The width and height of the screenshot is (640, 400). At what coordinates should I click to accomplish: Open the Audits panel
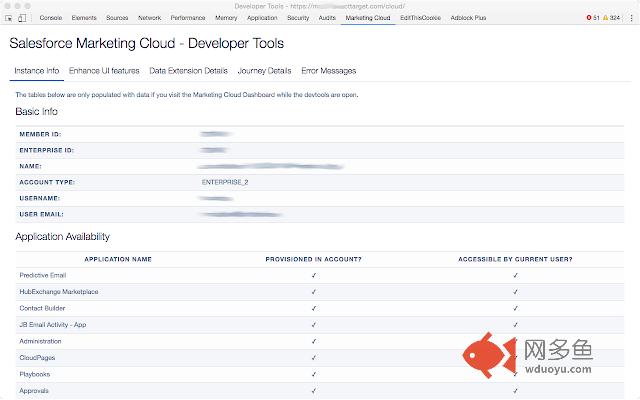[327, 18]
